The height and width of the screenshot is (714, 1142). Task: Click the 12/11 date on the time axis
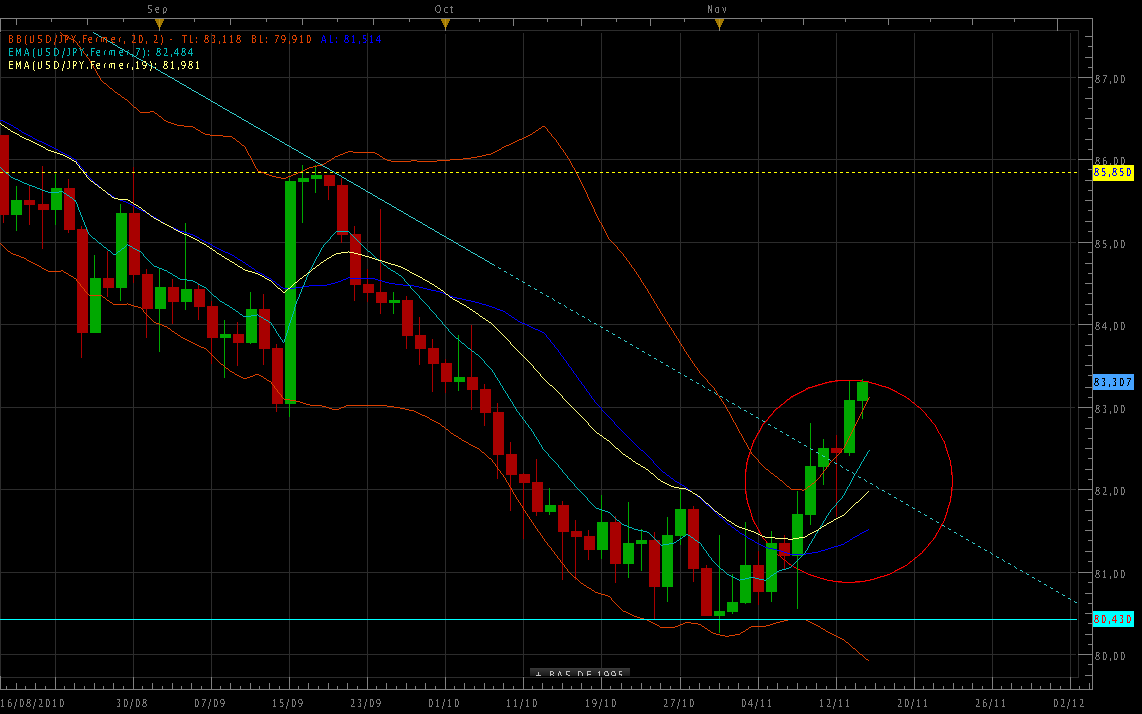tap(834, 703)
